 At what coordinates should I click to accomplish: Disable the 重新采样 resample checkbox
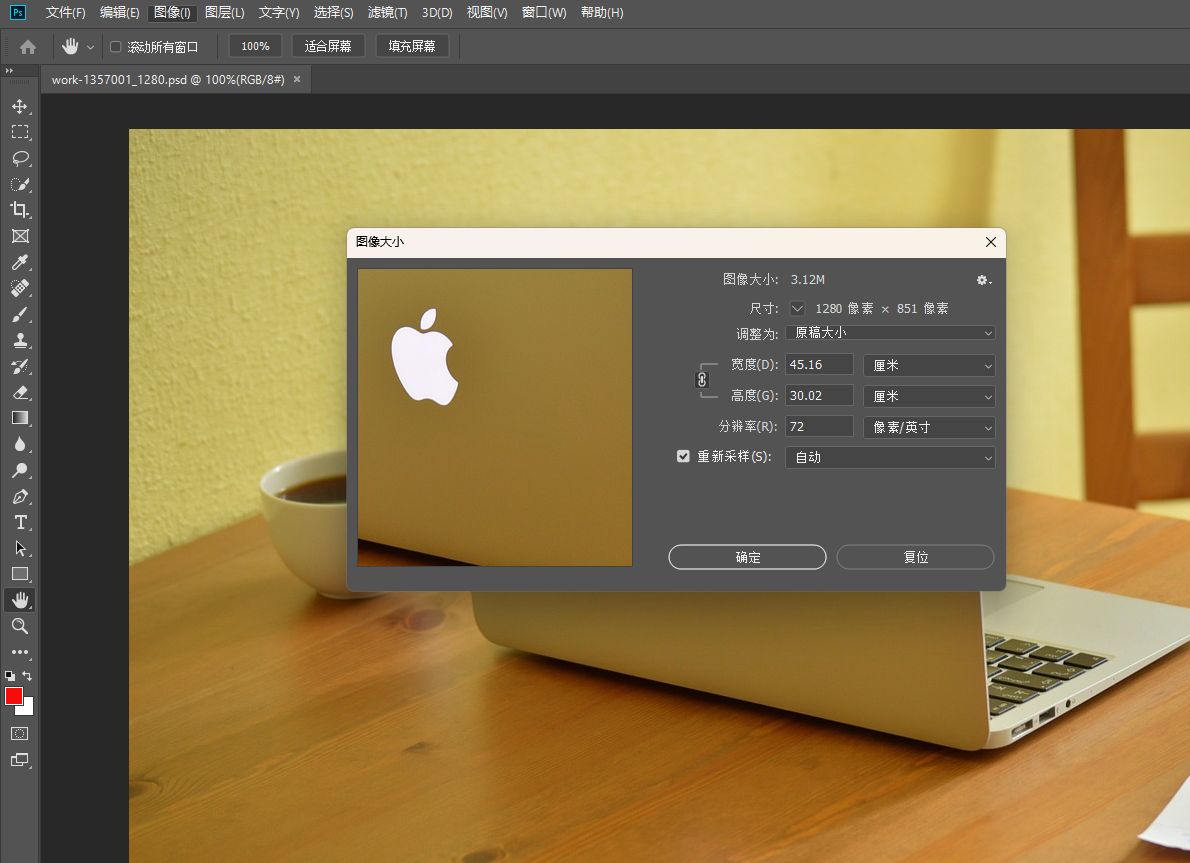coord(684,457)
